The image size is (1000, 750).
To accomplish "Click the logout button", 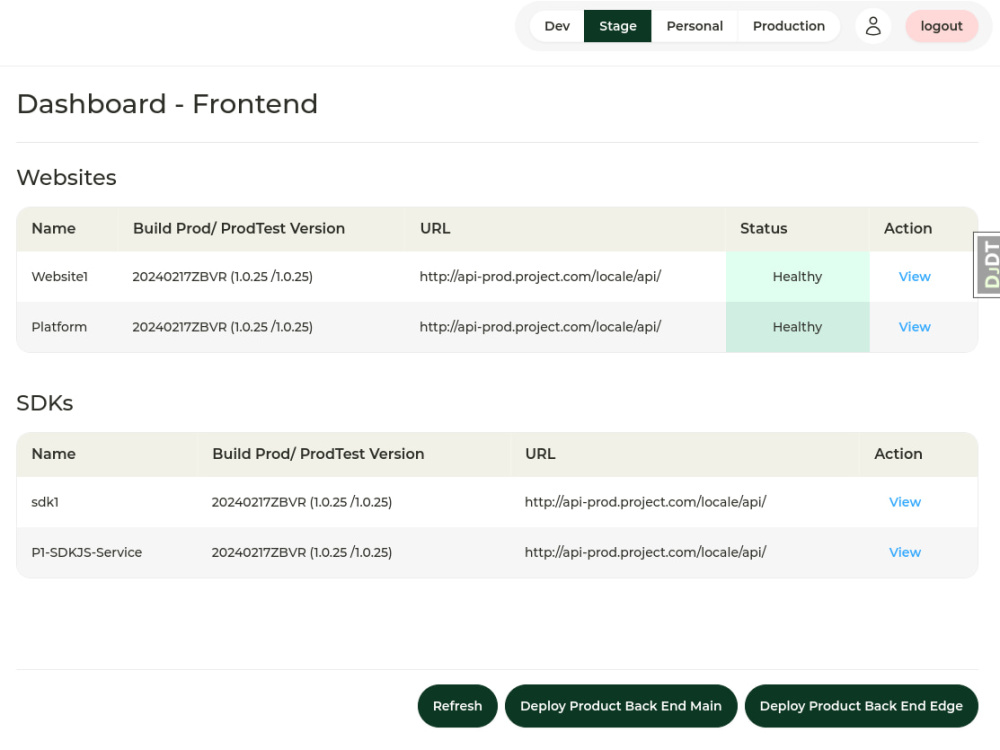I will point(941,26).
